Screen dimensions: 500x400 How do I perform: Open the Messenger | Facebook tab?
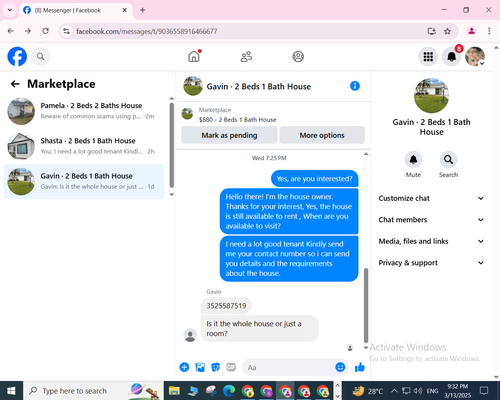coord(76,10)
